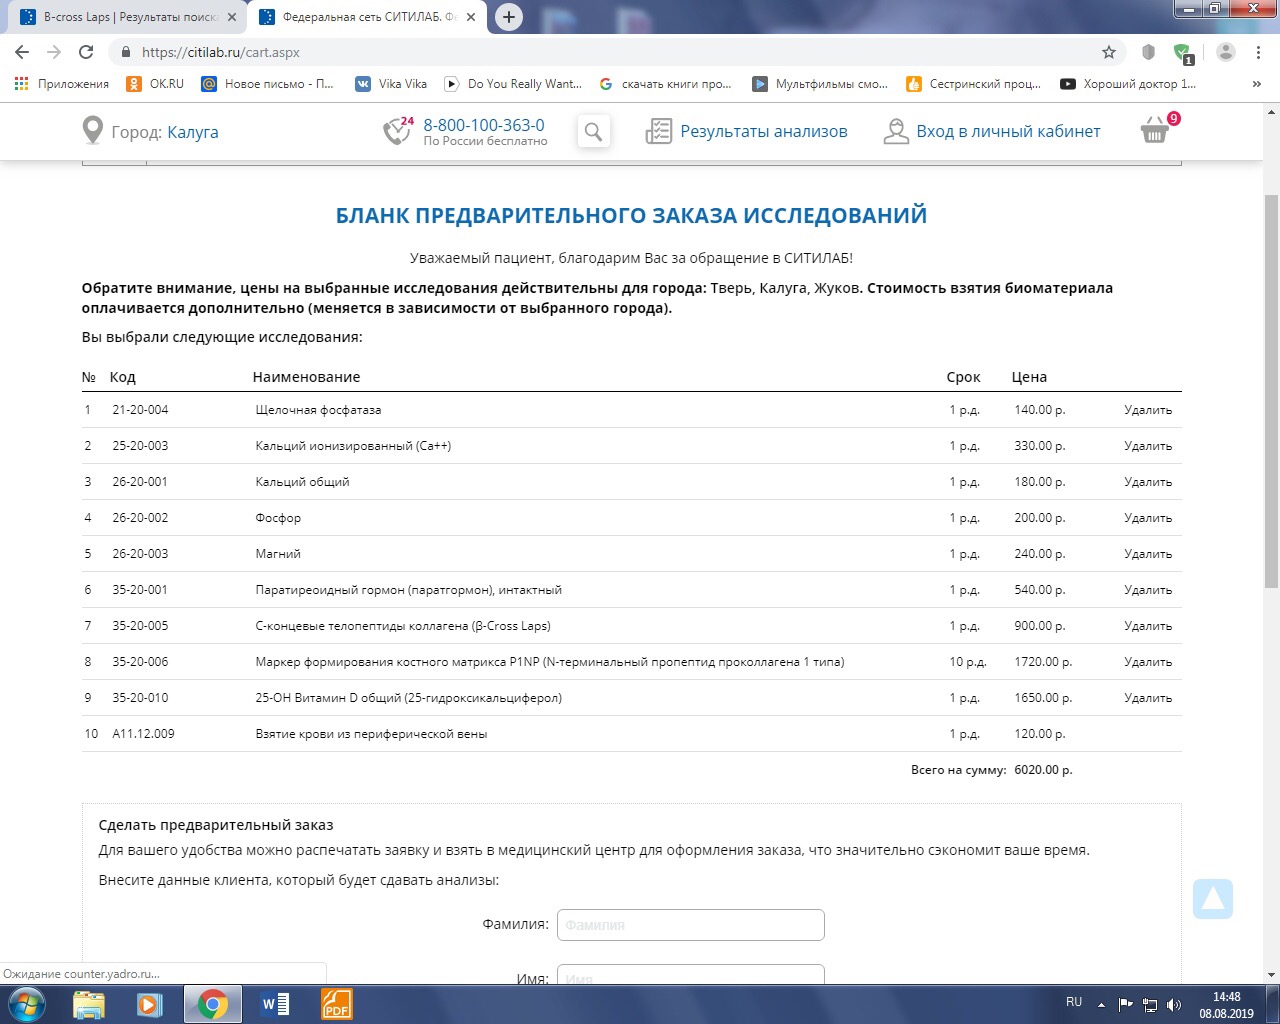Open the Приложения apps grid bookmark
This screenshot has height=1024, width=1280.
click(x=61, y=84)
